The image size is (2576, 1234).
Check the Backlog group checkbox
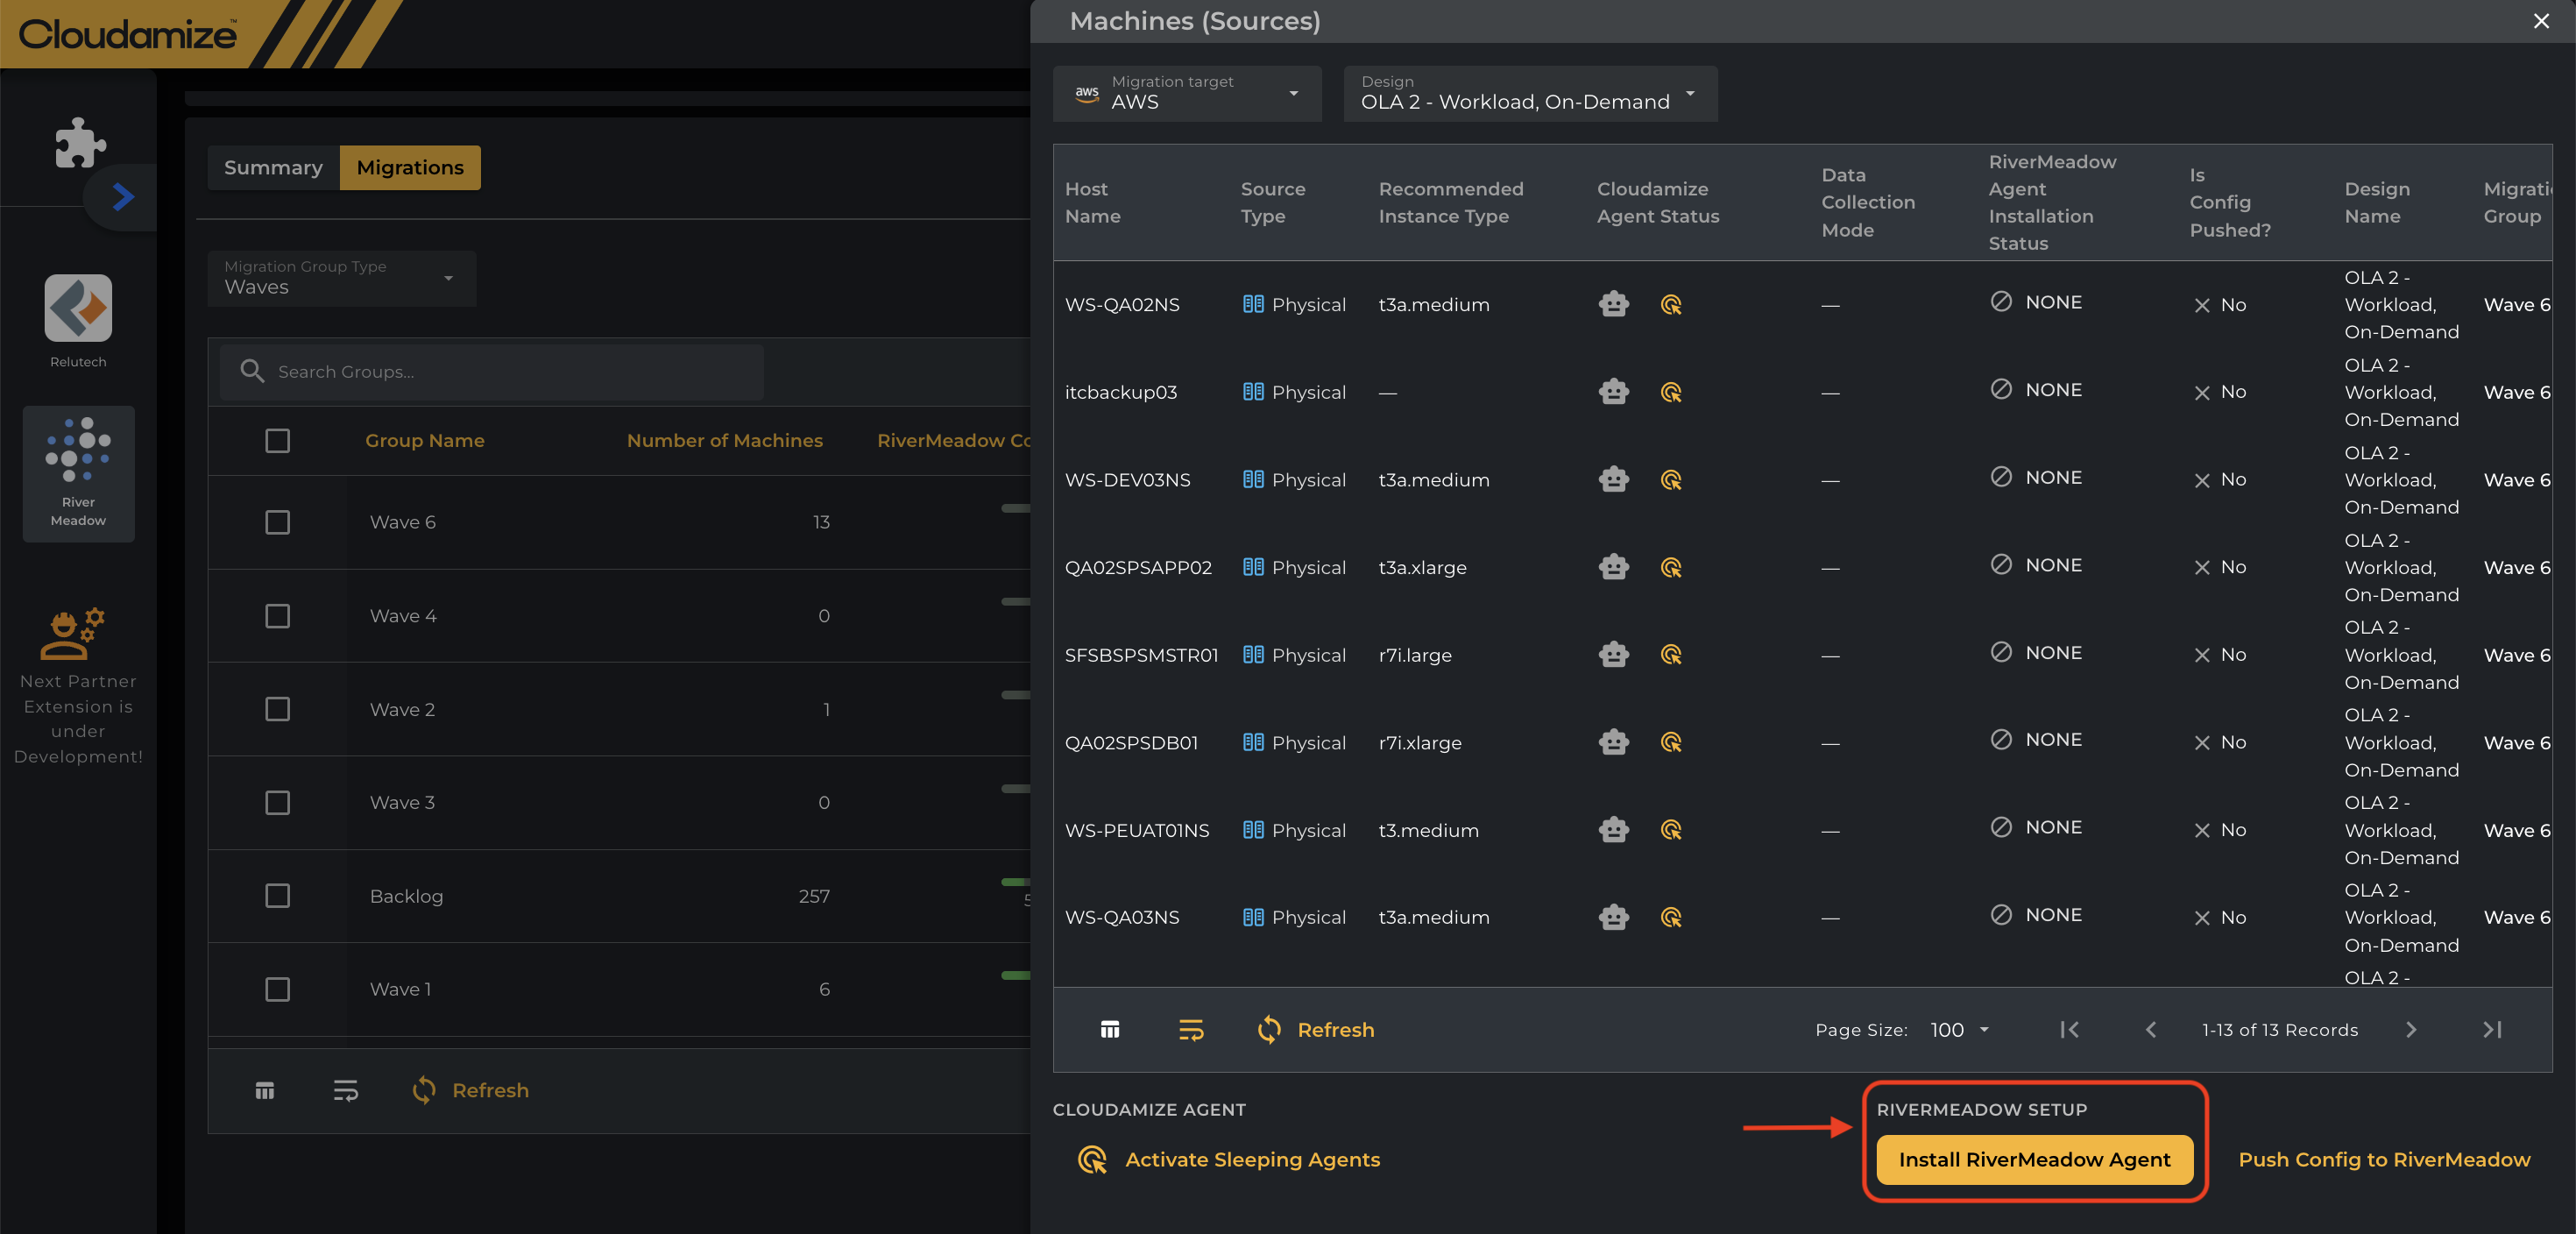tap(277, 895)
